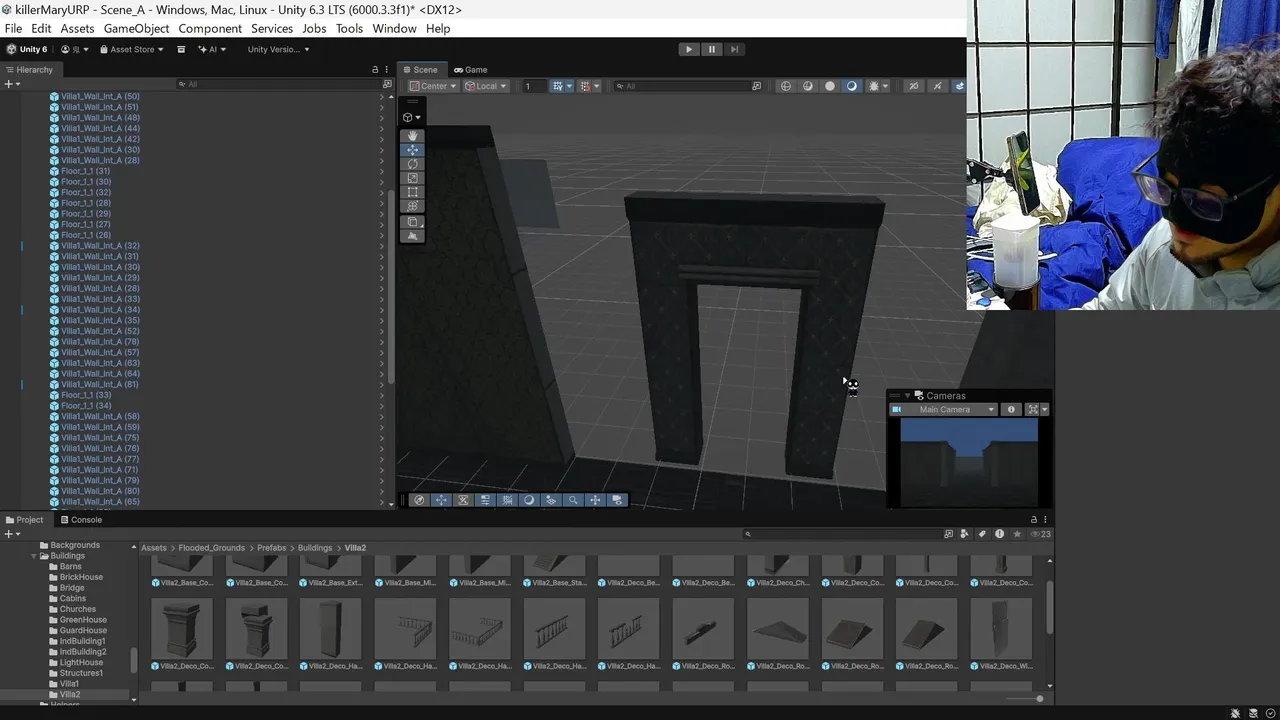Select the GreenHouse folder
1280x720 pixels.
click(82, 620)
